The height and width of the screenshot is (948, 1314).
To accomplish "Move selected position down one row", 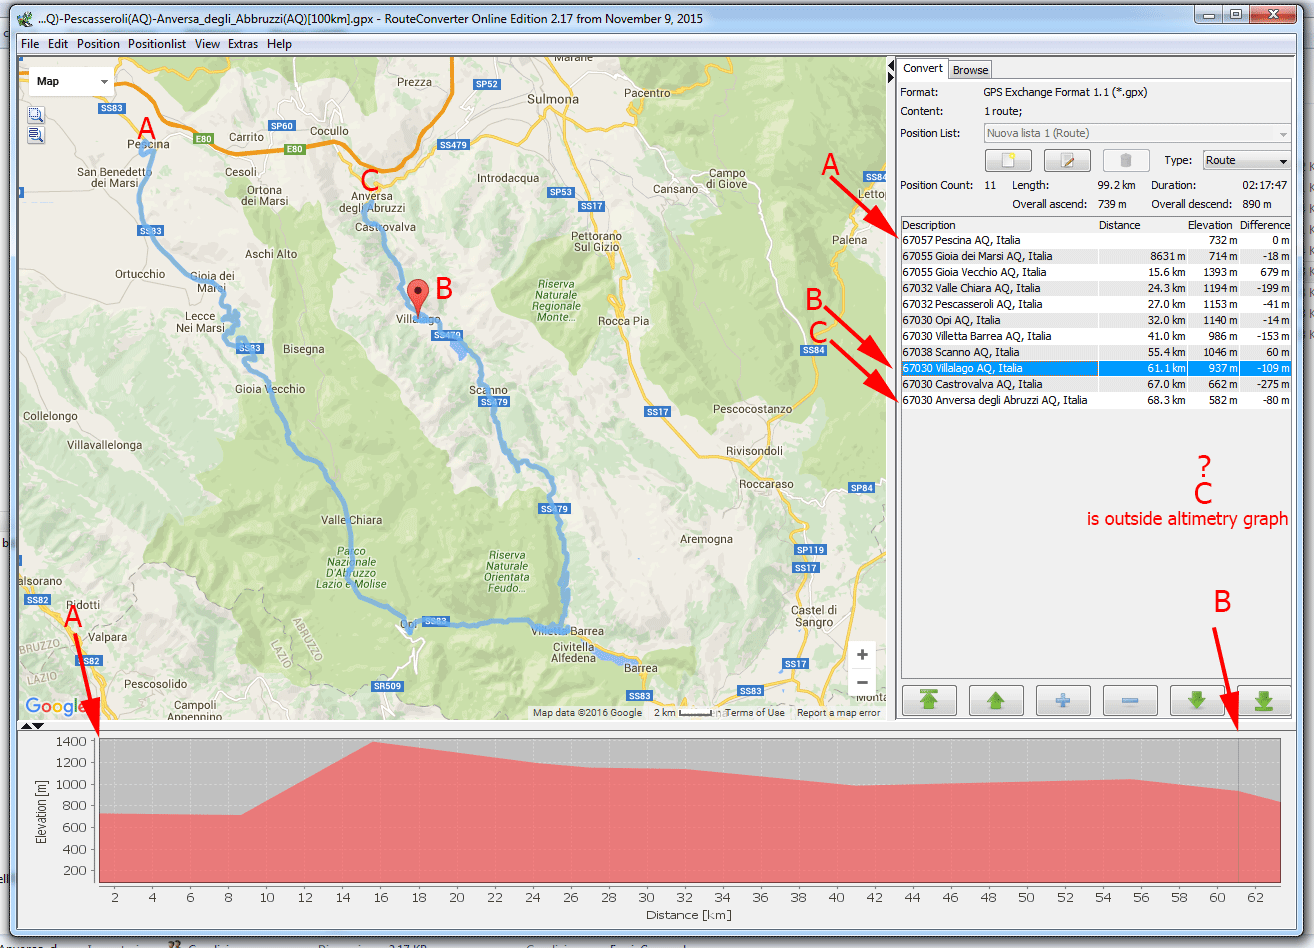I will click(x=1197, y=700).
